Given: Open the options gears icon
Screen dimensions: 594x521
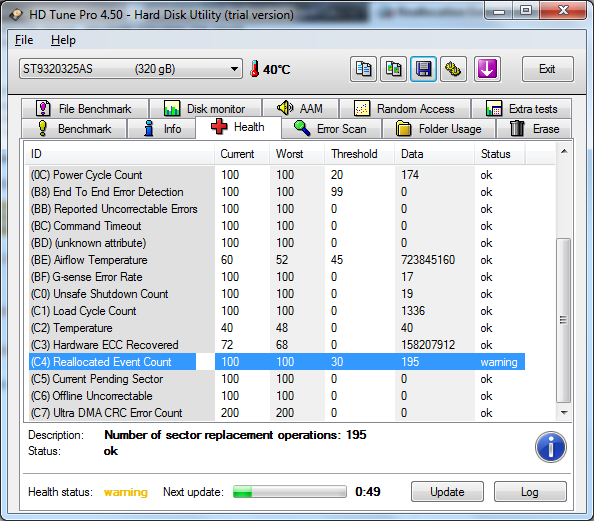Looking at the screenshot, I should 453,69.
